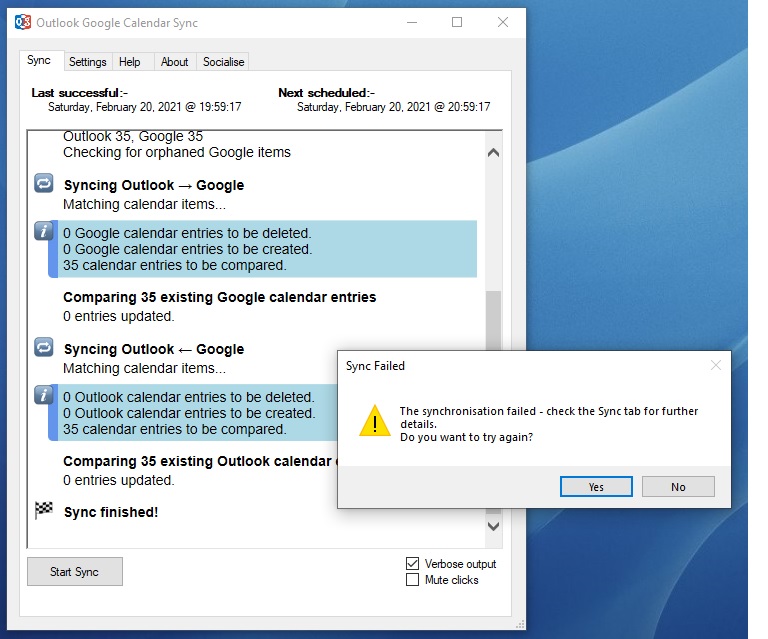
Task: Click Yes to retry the sync
Action: pyautogui.click(x=596, y=487)
